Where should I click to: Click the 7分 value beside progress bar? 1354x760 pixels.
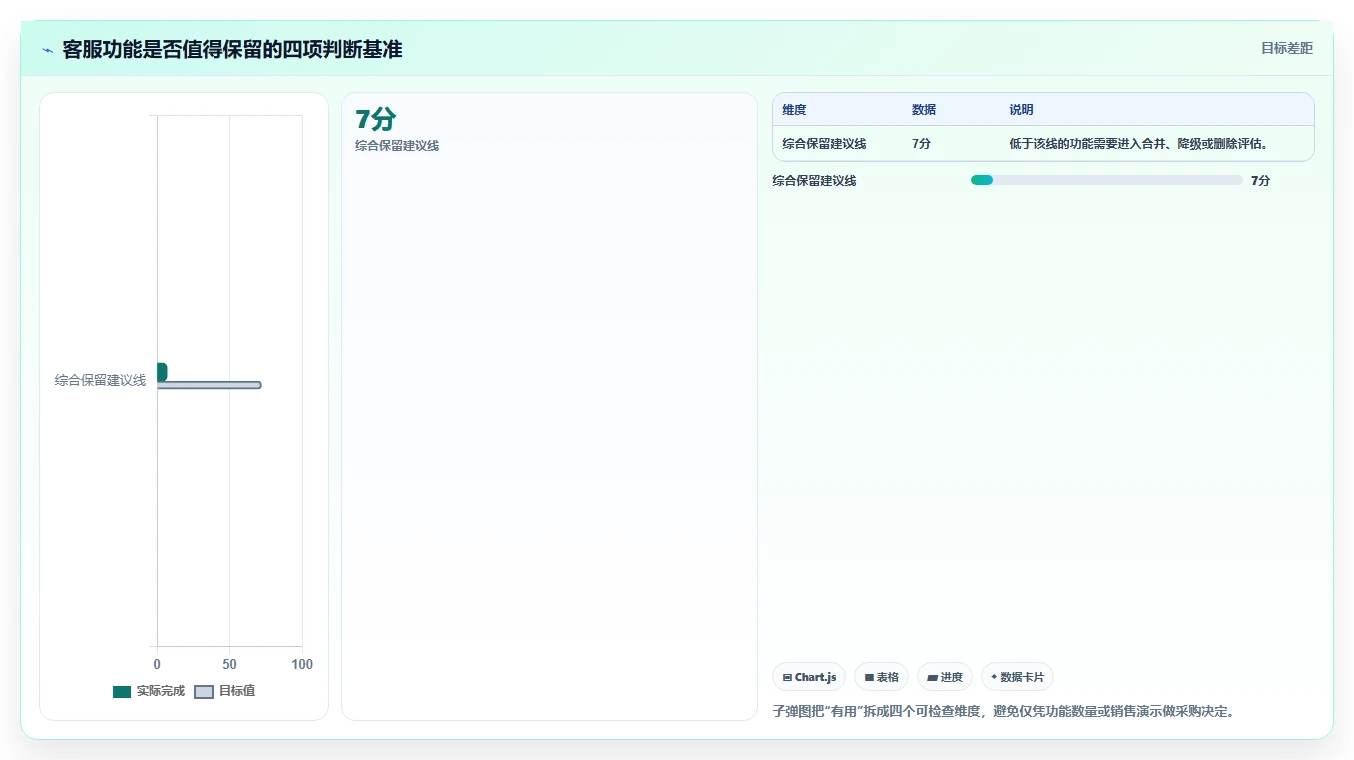click(x=1260, y=181)
